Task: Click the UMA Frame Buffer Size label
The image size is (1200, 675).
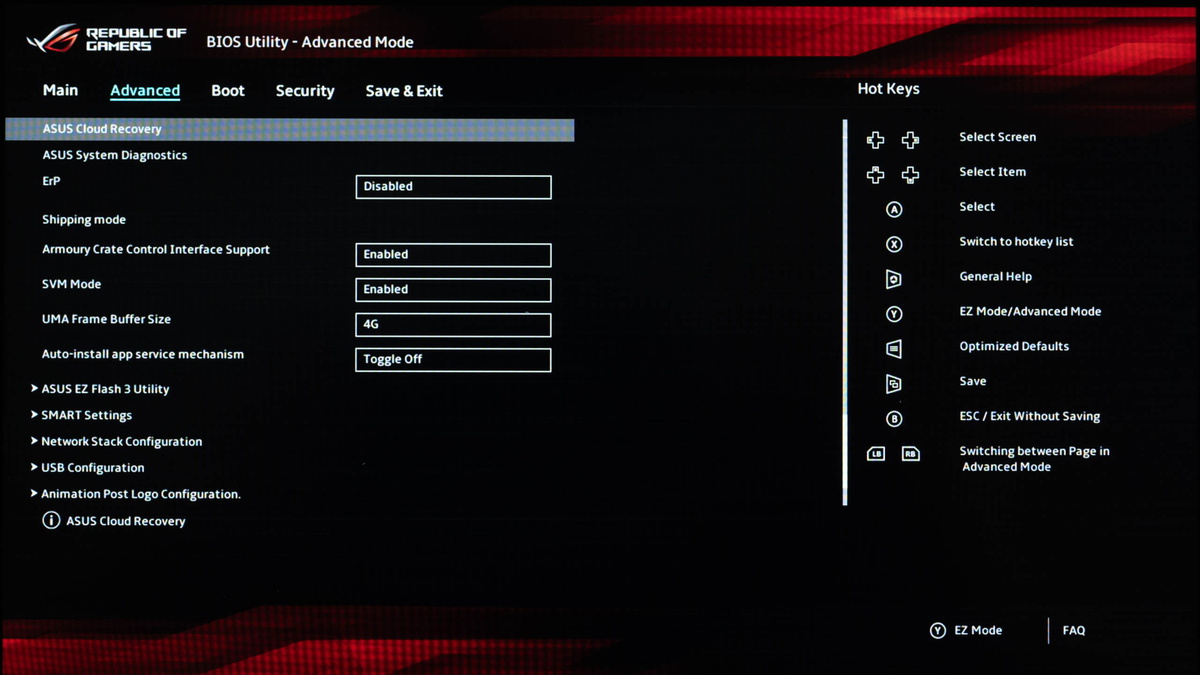Action: click(x=106, y=319)
